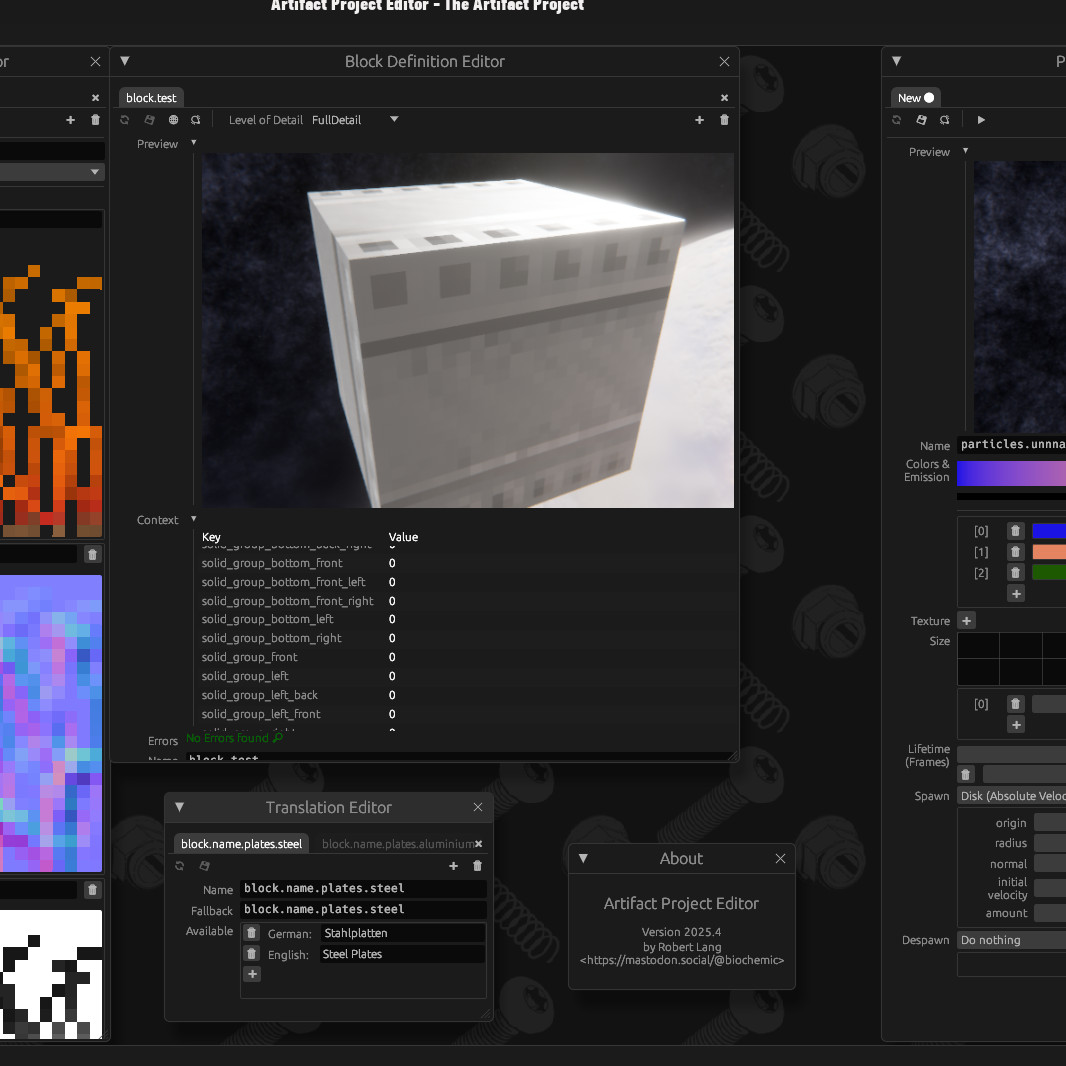This screenshot has width=1066, height=1066.
Task: Click magnifier icon next to No Errors Found
Action: 278,738
